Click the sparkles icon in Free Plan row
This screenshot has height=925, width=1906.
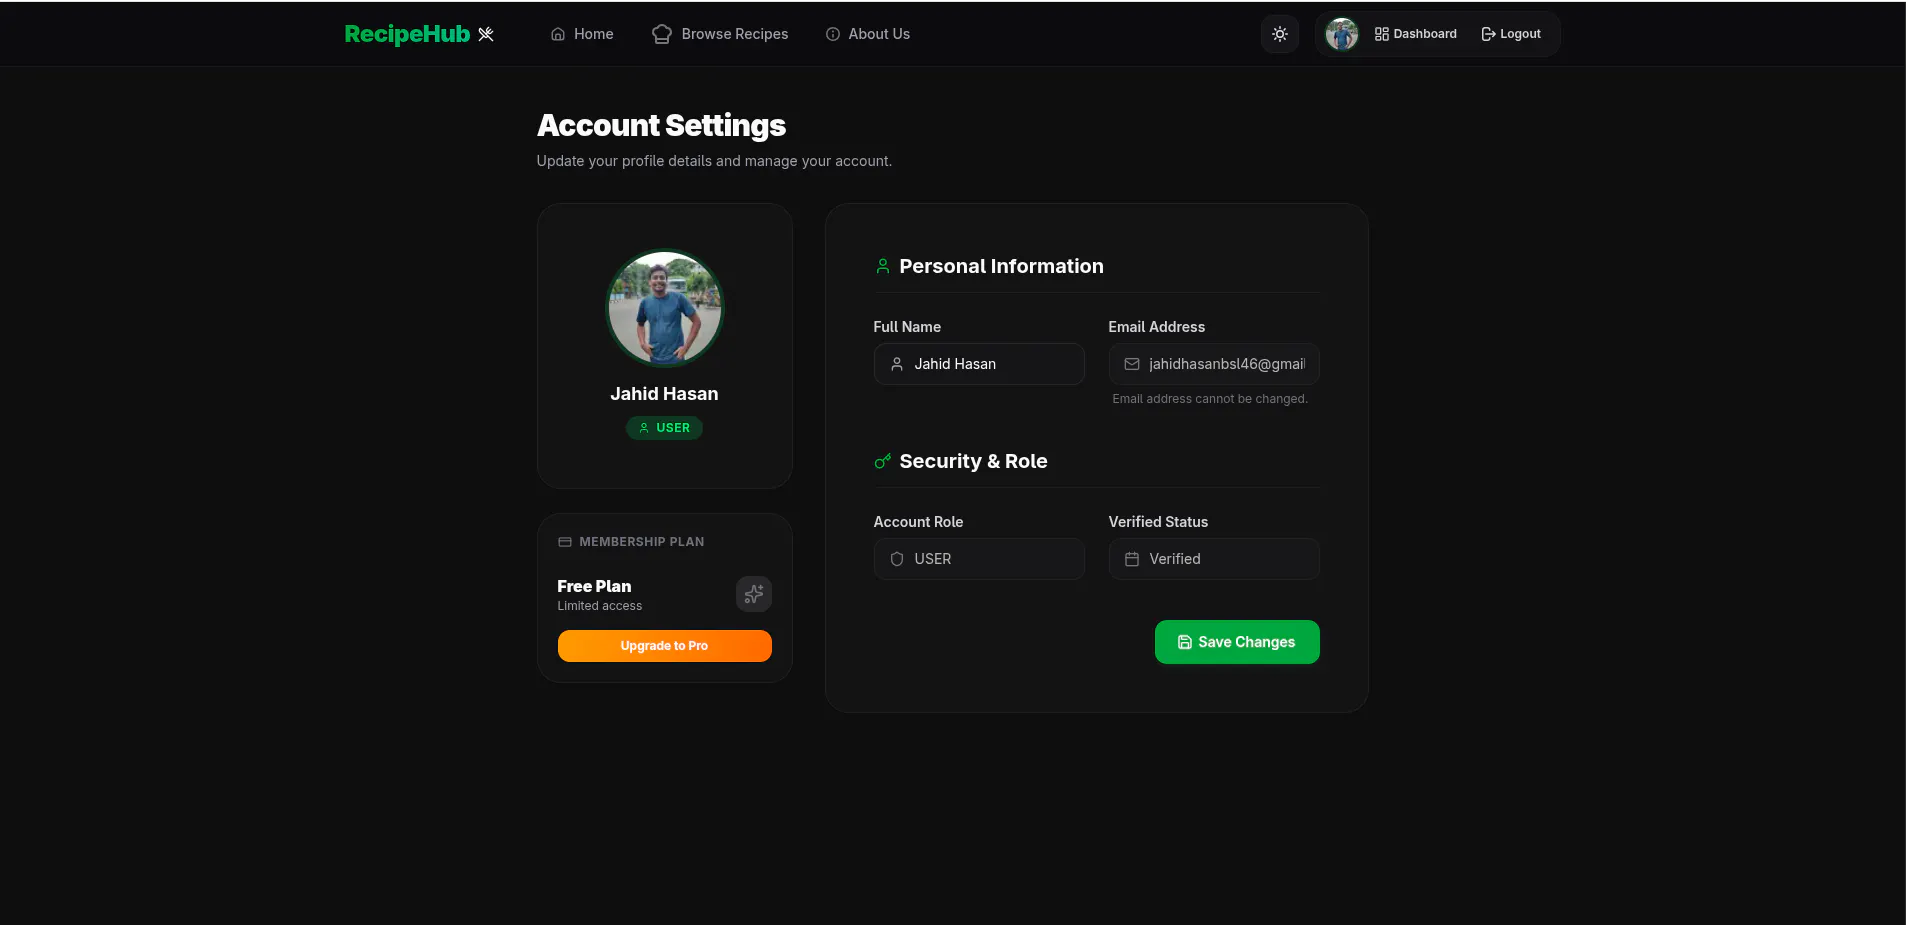click(754, 594)
